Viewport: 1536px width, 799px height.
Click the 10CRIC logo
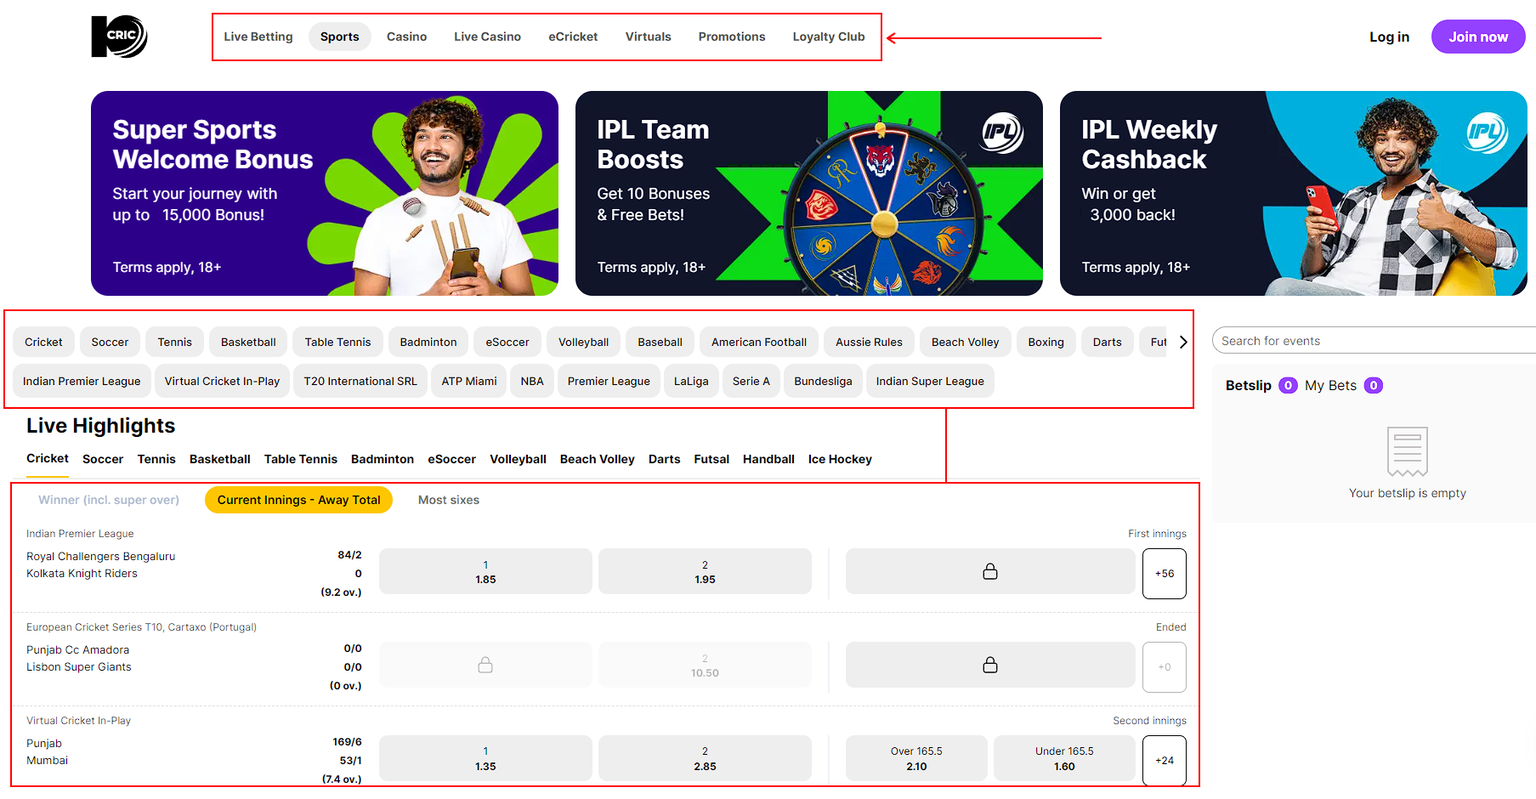[x=119, y=37]
